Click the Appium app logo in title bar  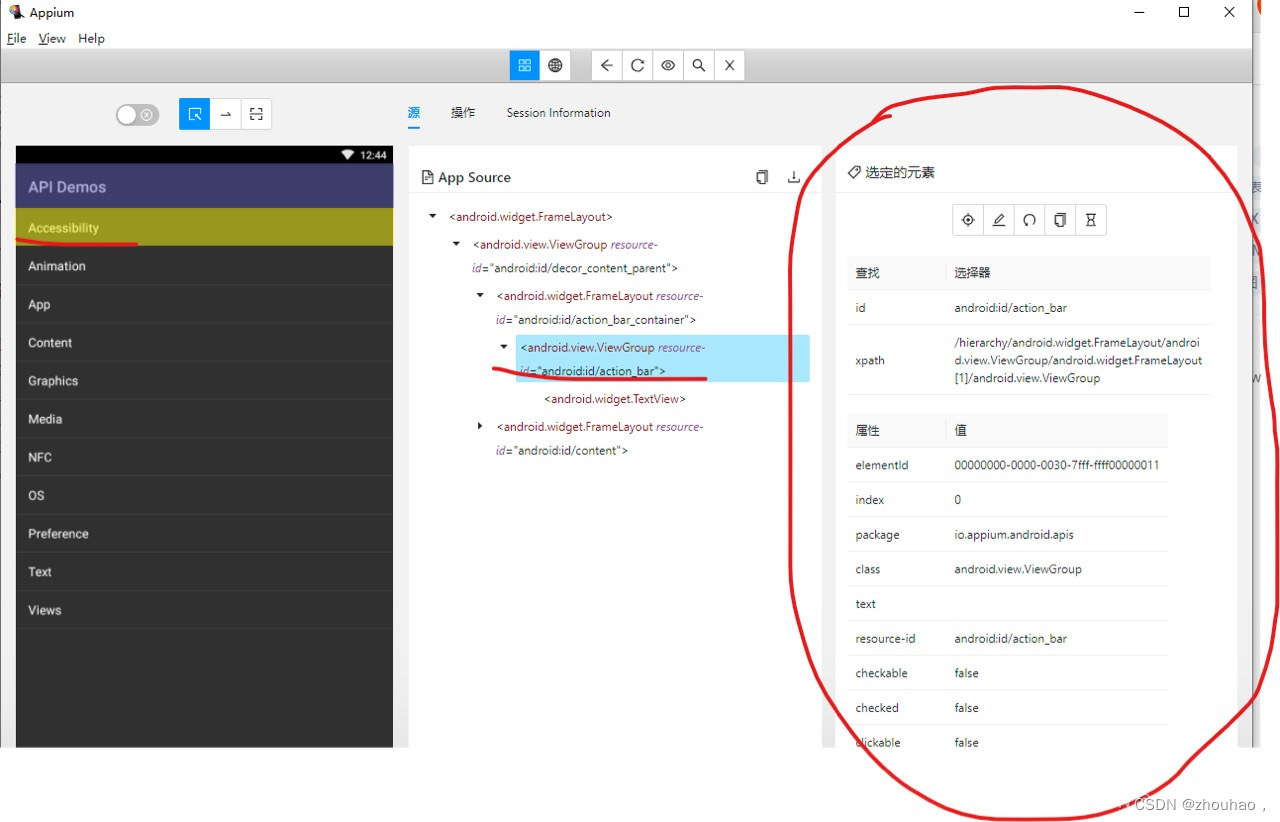pos(16,12)
